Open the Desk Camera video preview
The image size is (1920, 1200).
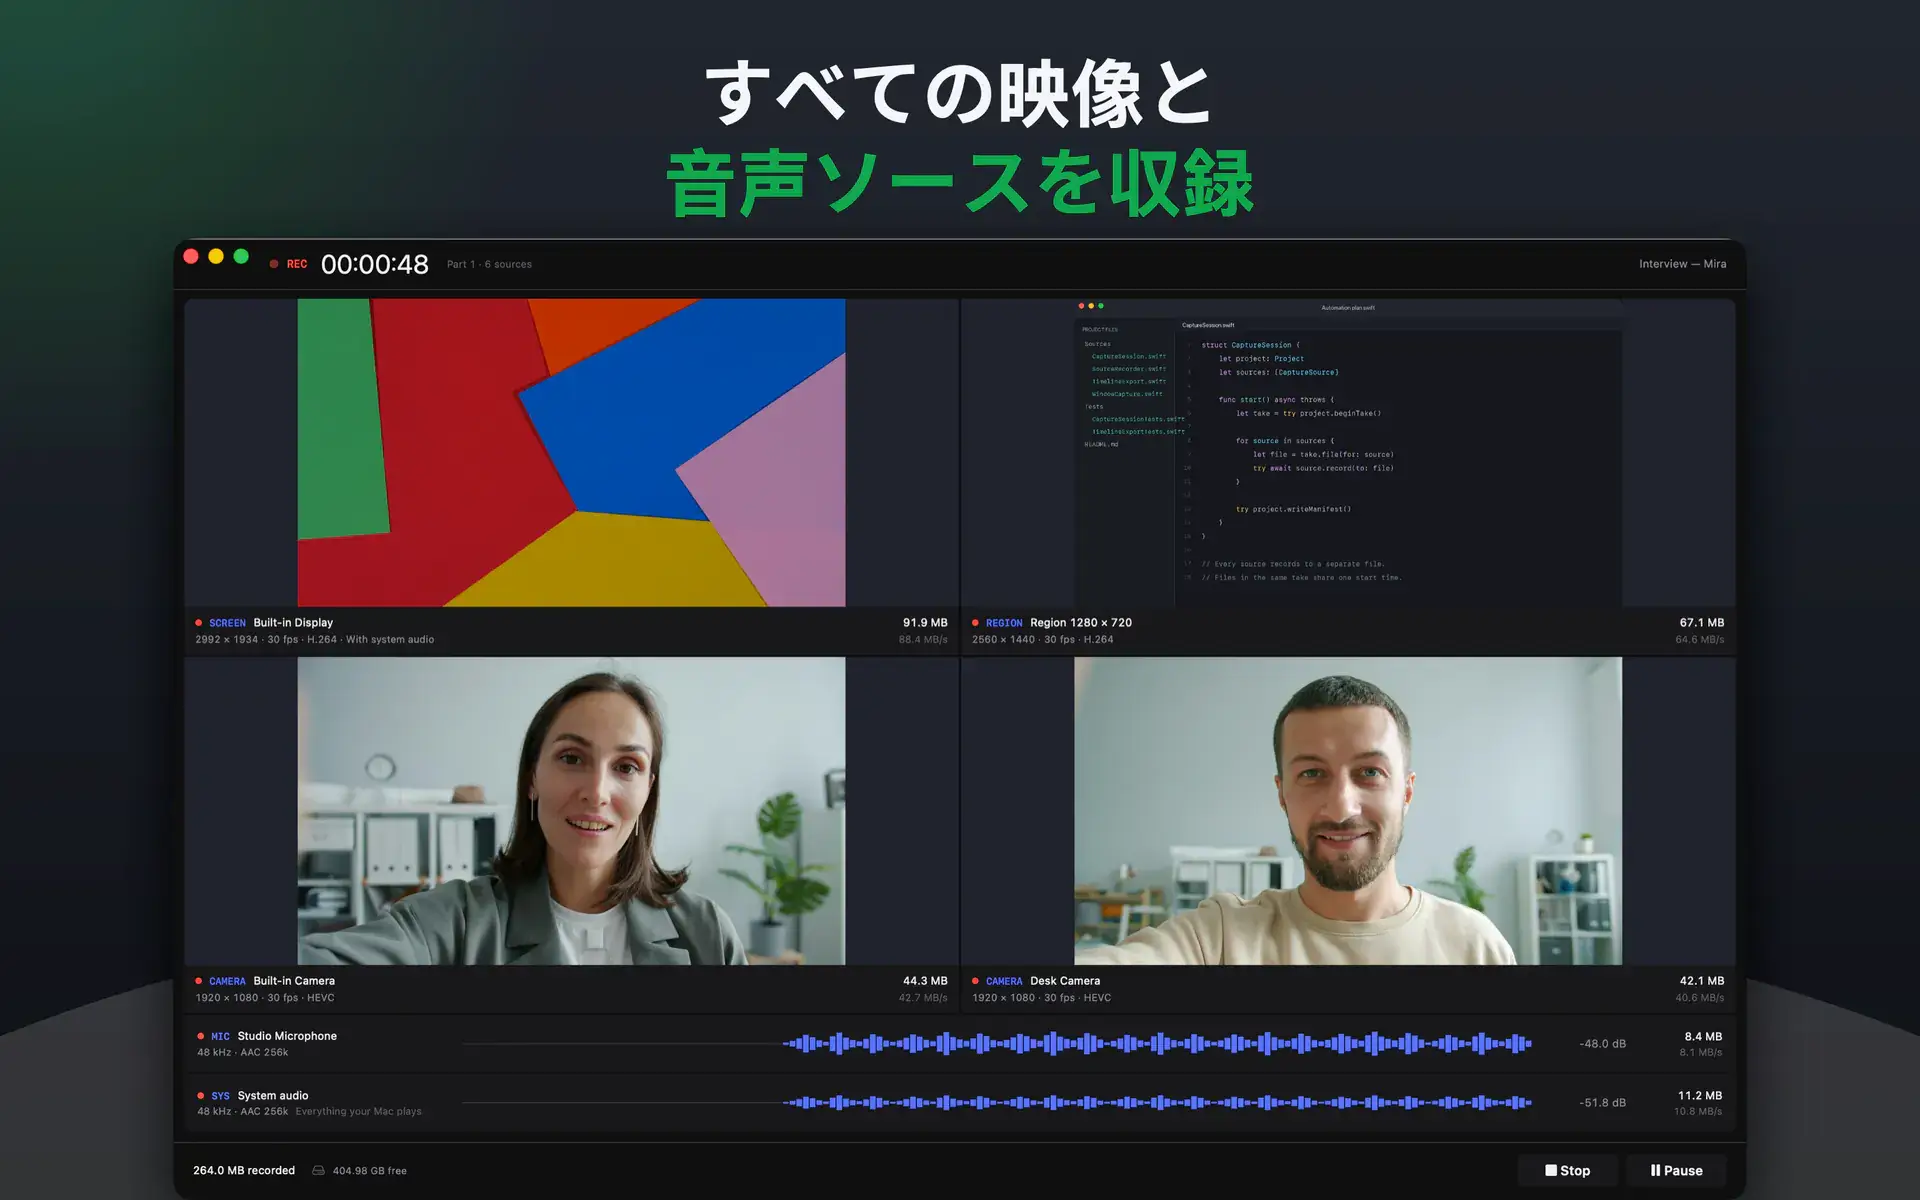click(x=1348, y=810)
